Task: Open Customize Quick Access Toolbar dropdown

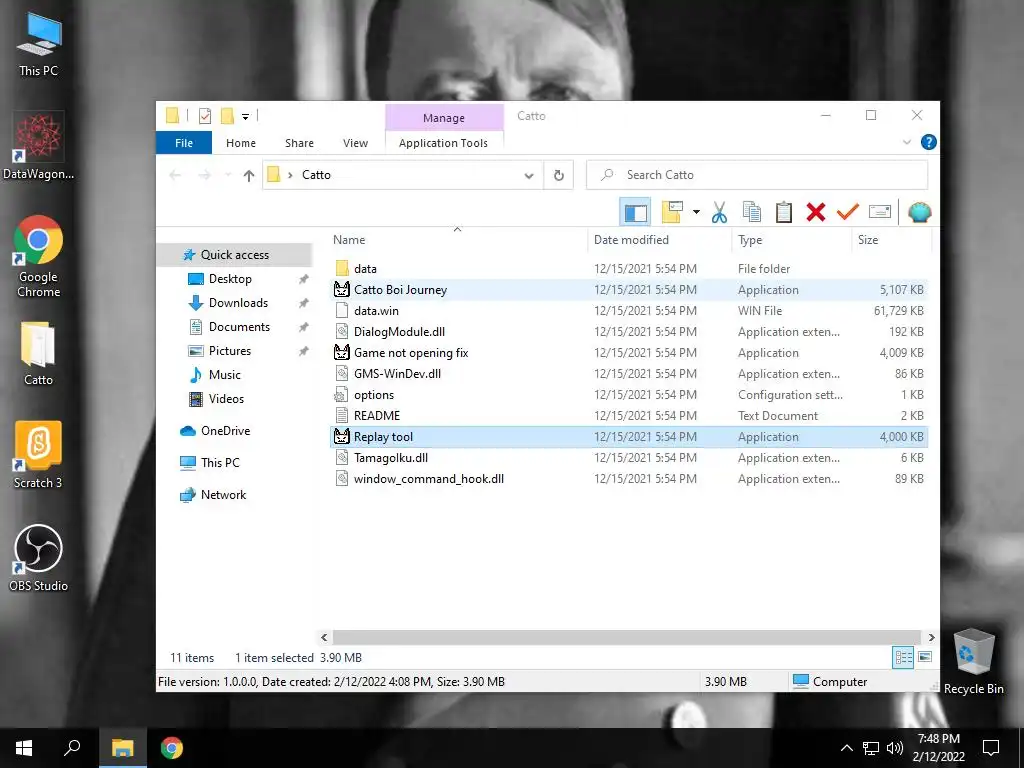Action: click(246, 116)
